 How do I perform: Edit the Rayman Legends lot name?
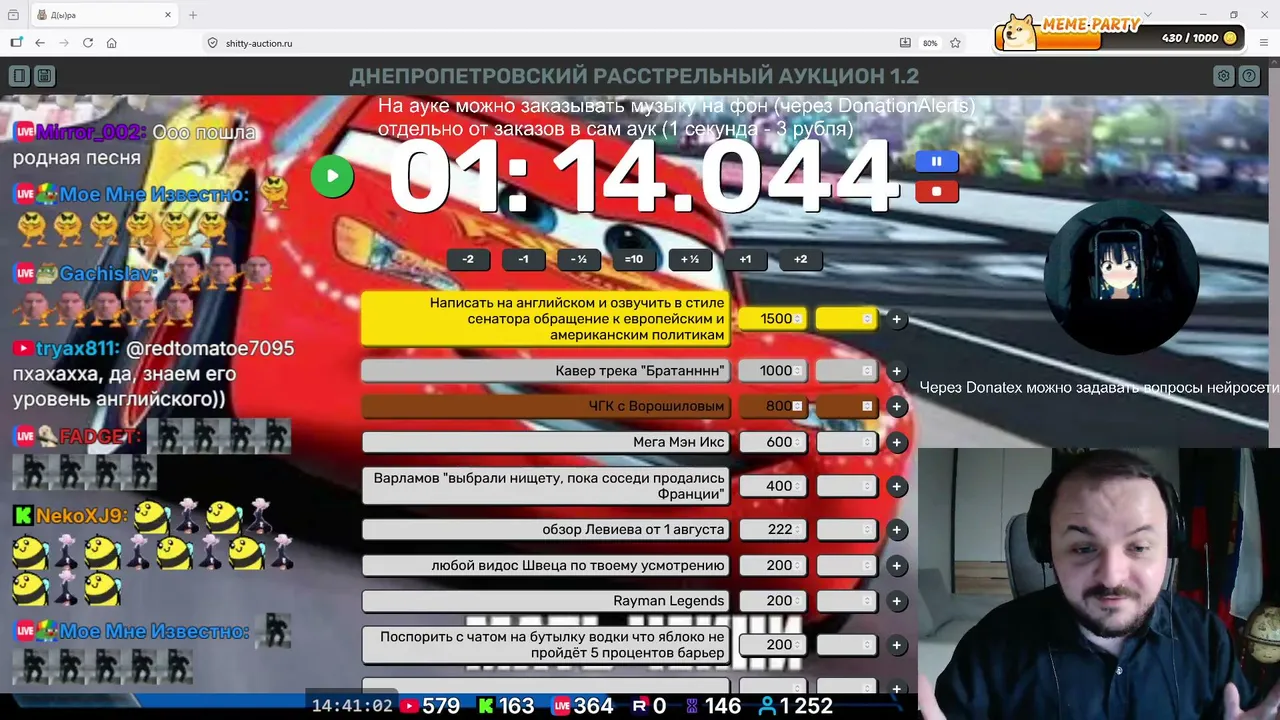pos(546,601)
